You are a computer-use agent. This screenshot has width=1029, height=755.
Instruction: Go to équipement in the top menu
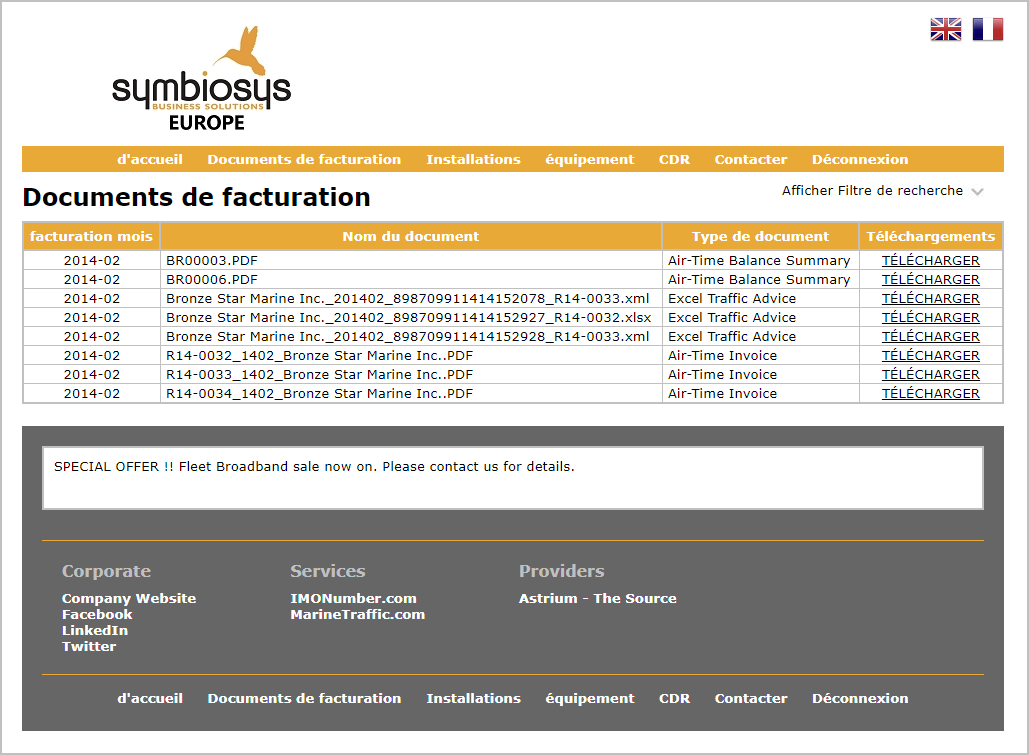[x=589, y=160]
